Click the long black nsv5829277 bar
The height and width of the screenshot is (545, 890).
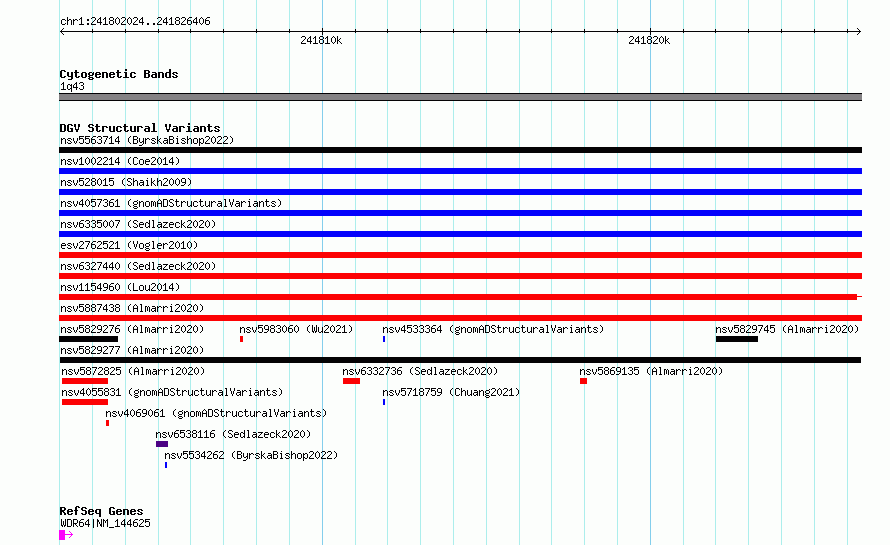(460, 360)
